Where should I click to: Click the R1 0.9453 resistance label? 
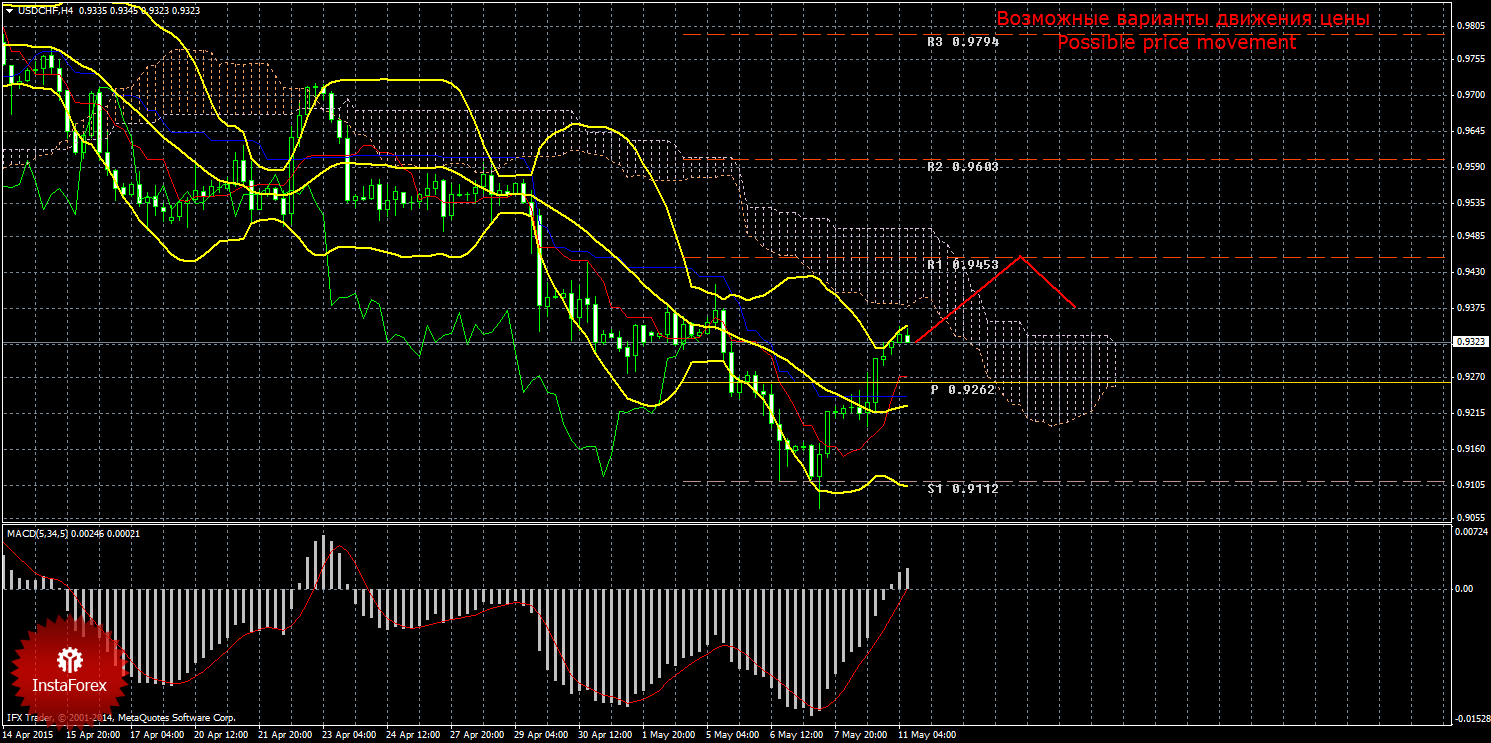coord(962,264)
